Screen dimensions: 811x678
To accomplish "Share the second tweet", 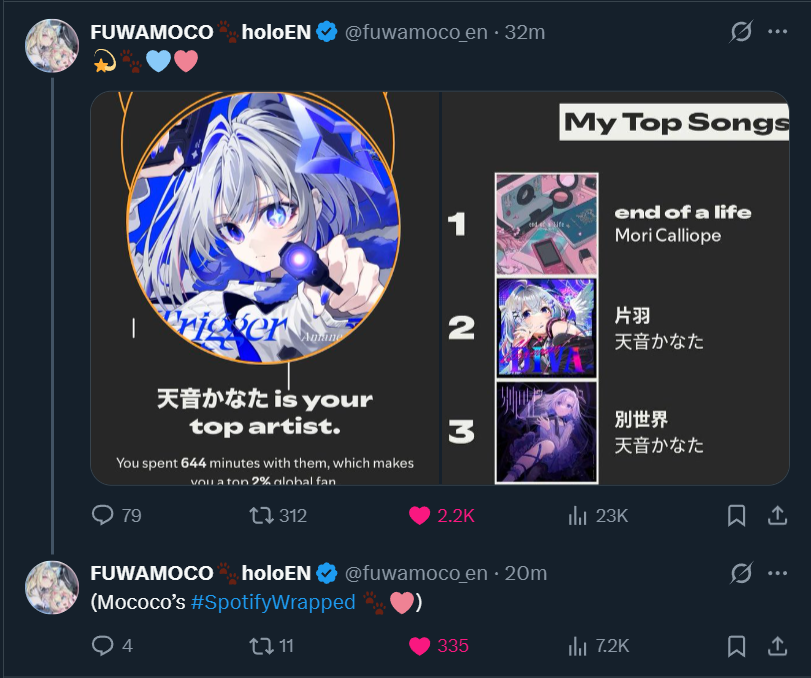I will point(777,646).
